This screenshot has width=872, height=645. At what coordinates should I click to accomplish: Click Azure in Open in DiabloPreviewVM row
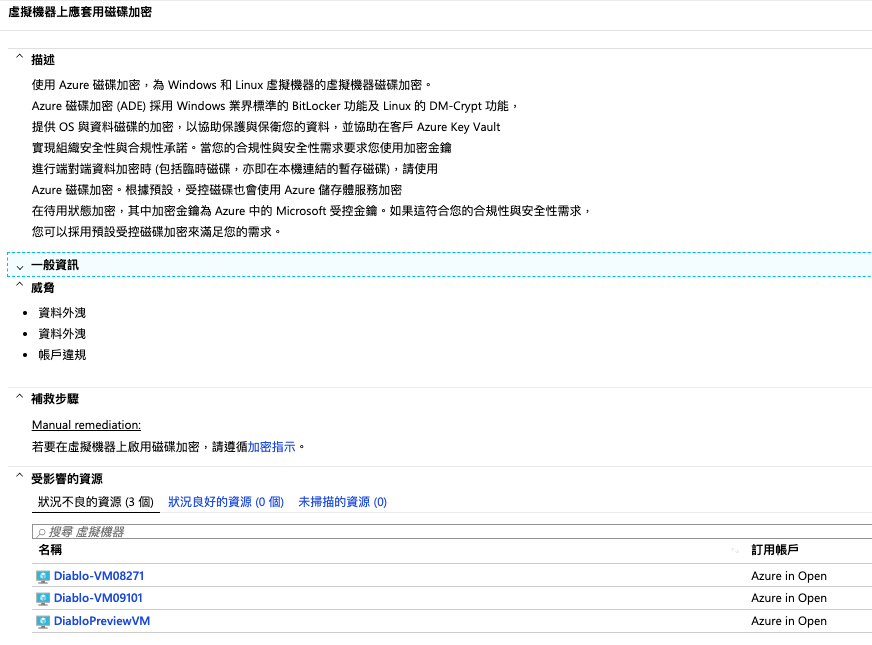point(789,621)
